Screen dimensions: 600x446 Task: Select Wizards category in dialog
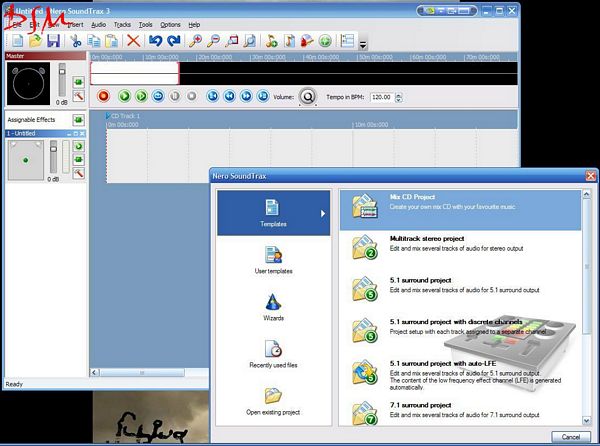coord(273,307)
